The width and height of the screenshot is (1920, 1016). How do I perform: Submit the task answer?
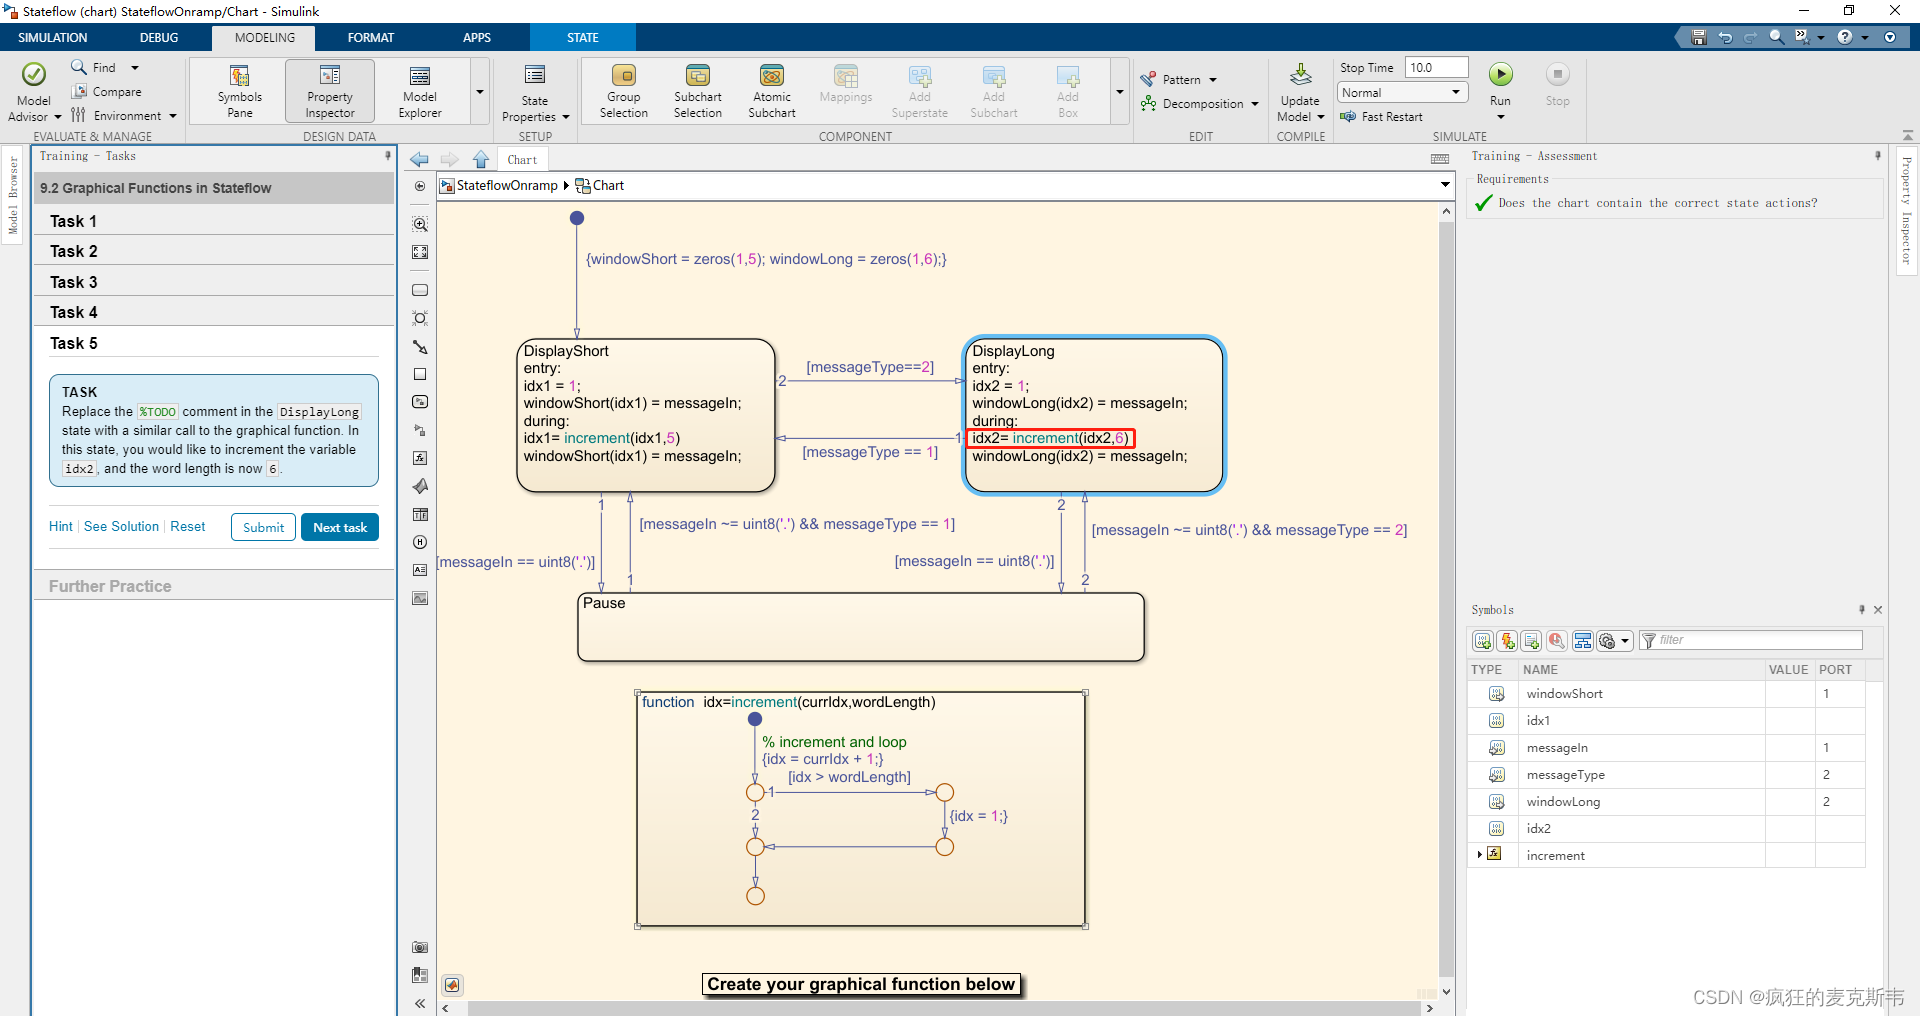click(263, 527)
